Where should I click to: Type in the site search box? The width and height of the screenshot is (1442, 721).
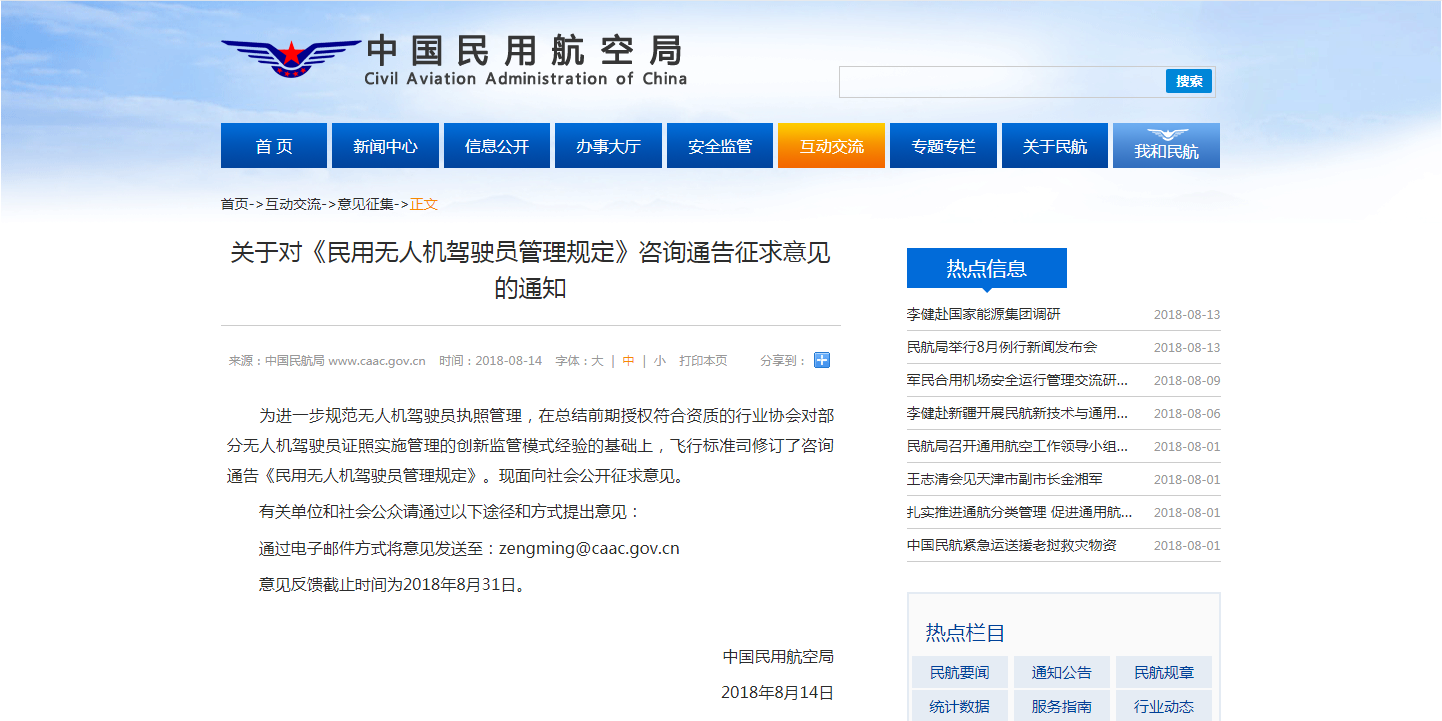[x=1000, y=82]
